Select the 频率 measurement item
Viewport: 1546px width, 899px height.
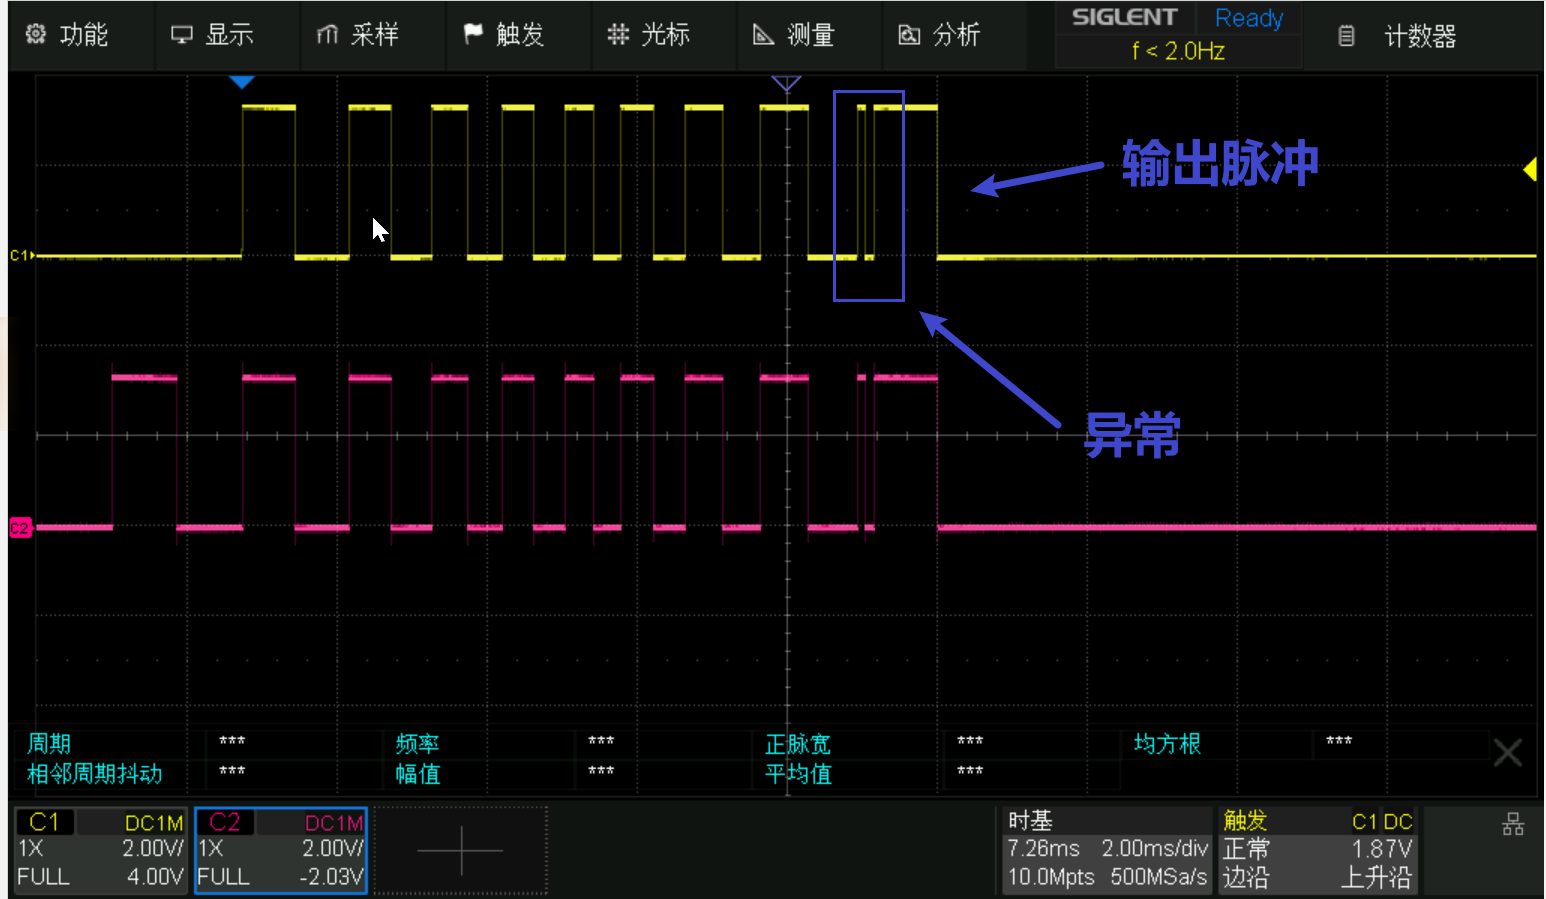418,744
